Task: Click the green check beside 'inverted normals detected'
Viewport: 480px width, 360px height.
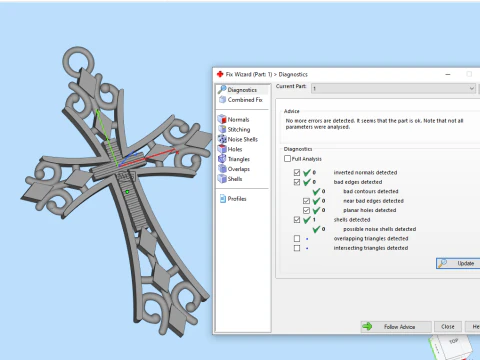Action: point(307,172)
